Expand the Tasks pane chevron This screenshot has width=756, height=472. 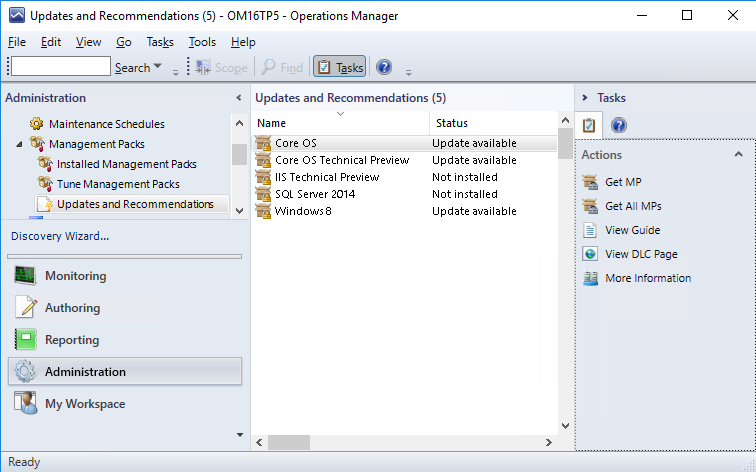pos(585,98)
